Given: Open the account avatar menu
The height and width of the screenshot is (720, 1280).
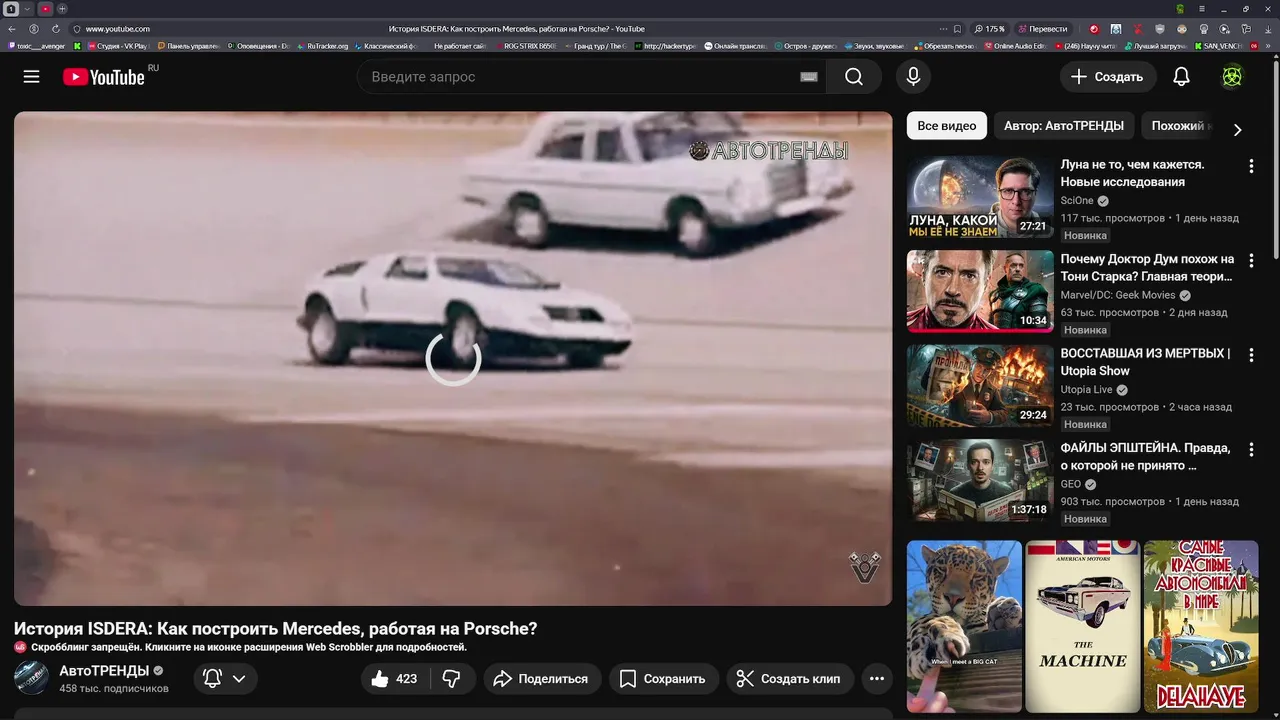Looking at the screenshot, I should (1232, 77).
